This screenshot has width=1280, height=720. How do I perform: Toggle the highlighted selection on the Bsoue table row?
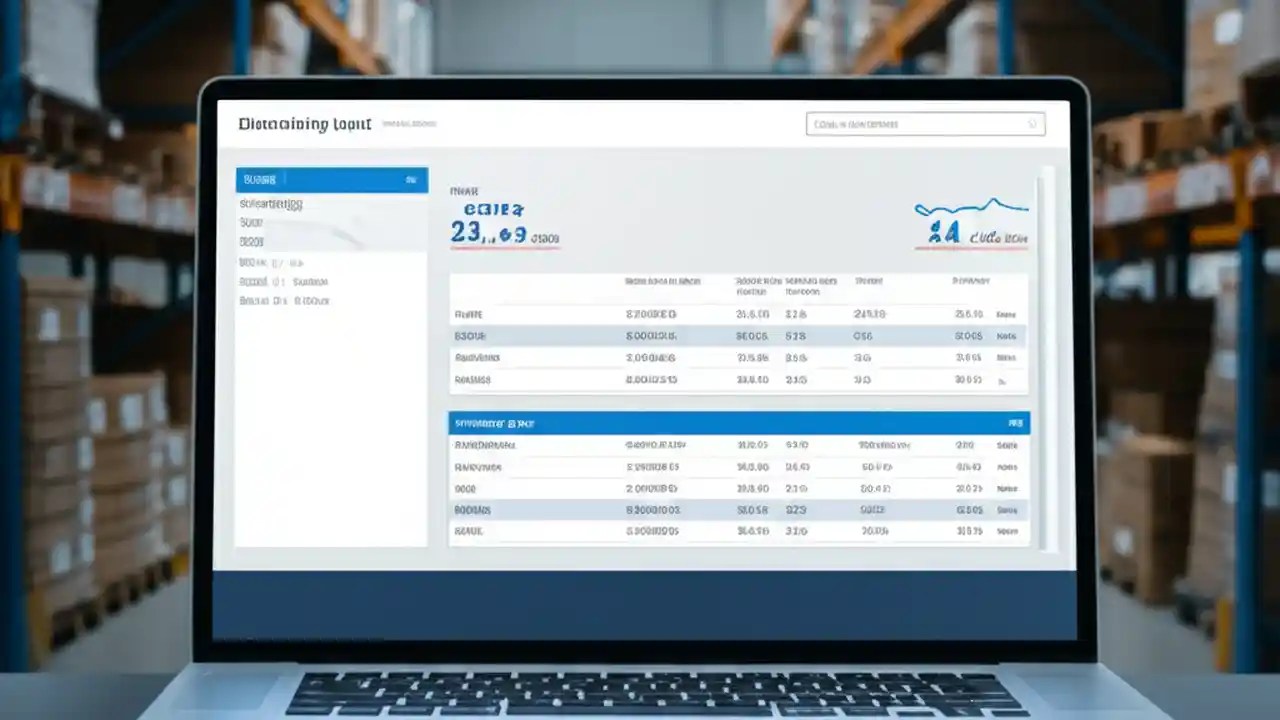point(740,336)
